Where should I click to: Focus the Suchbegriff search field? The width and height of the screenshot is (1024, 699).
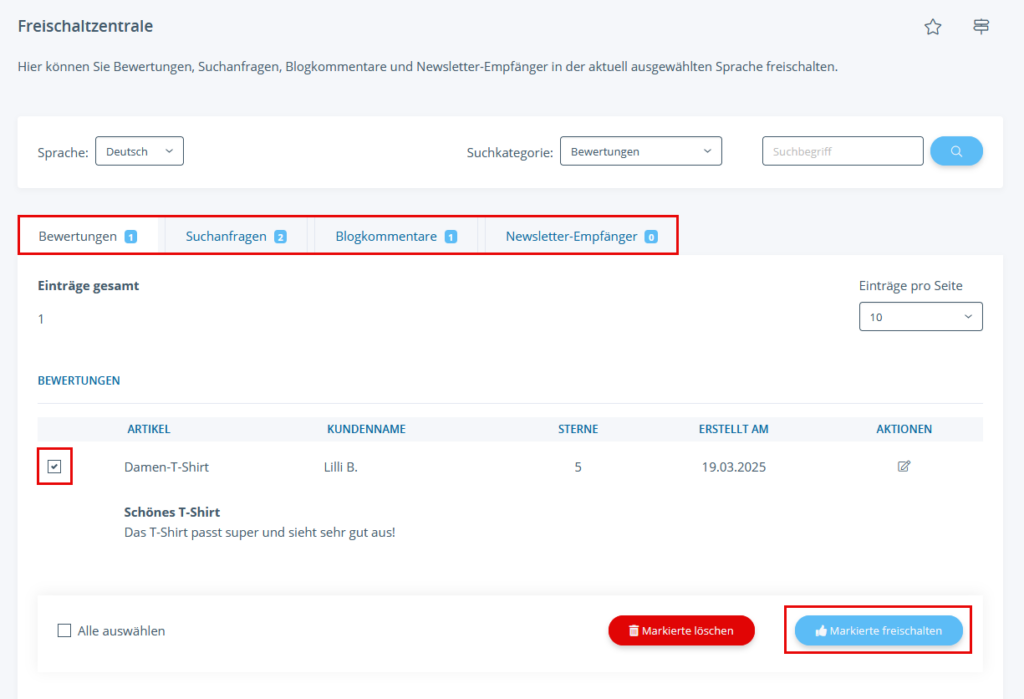coord(842,152)
